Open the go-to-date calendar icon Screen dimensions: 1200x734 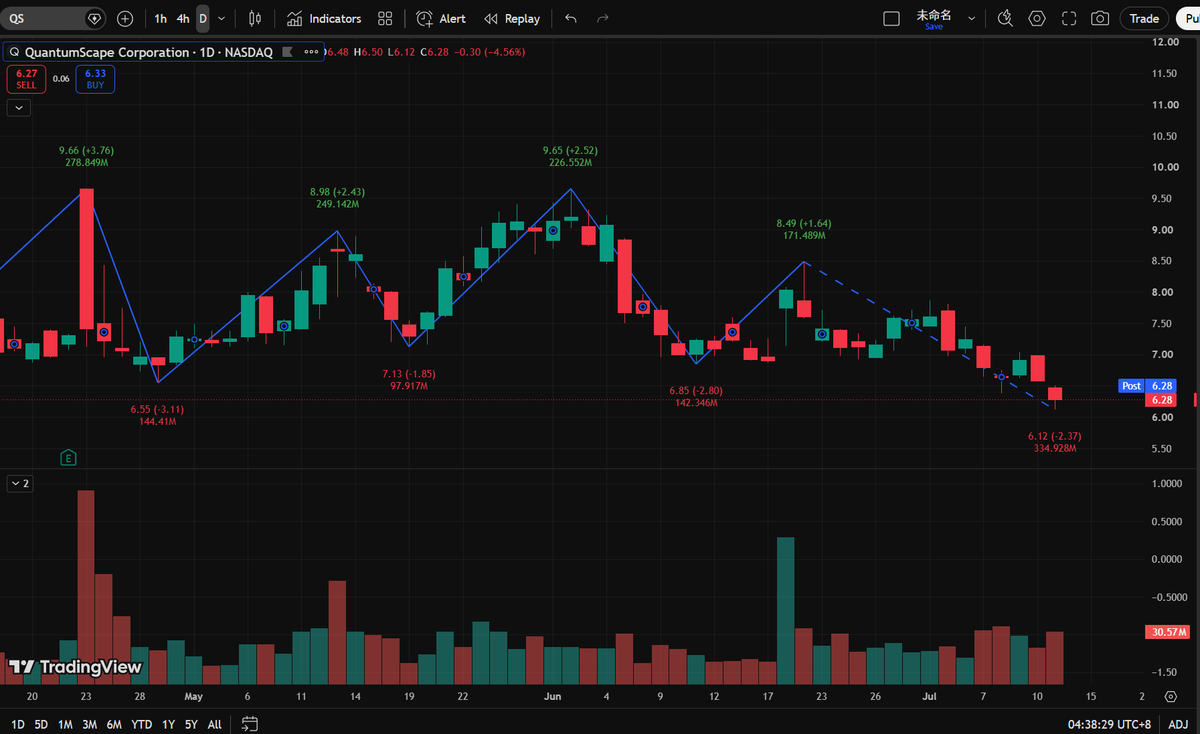tap(250, 724)
